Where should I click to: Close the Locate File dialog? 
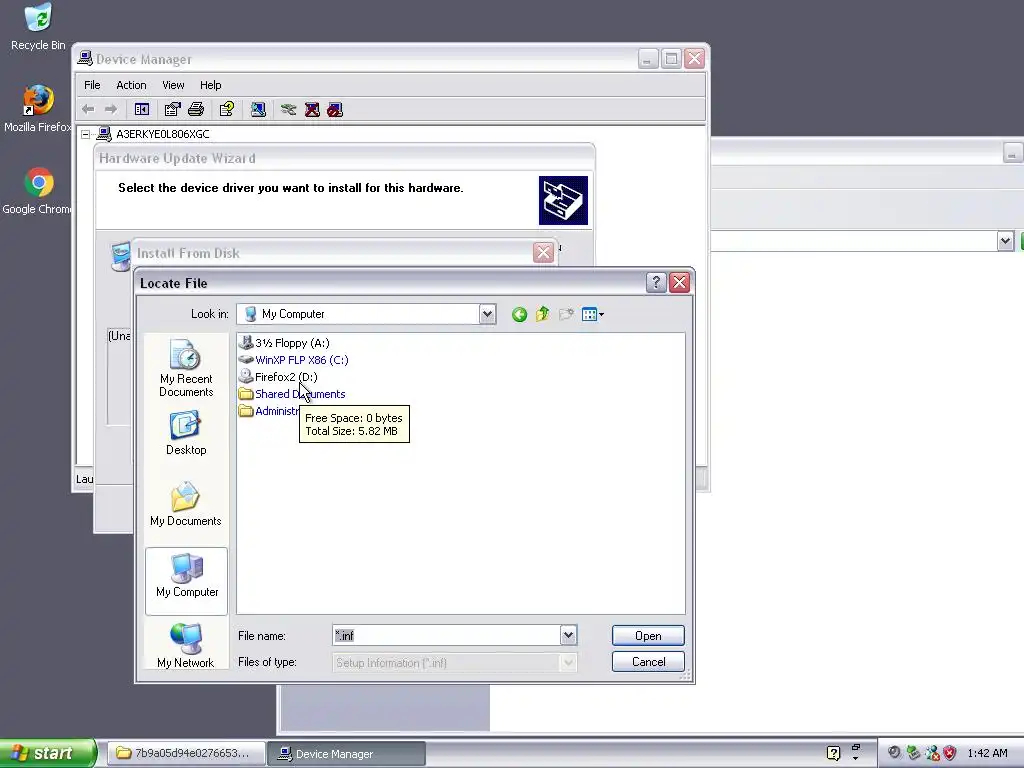pos(679,282)
